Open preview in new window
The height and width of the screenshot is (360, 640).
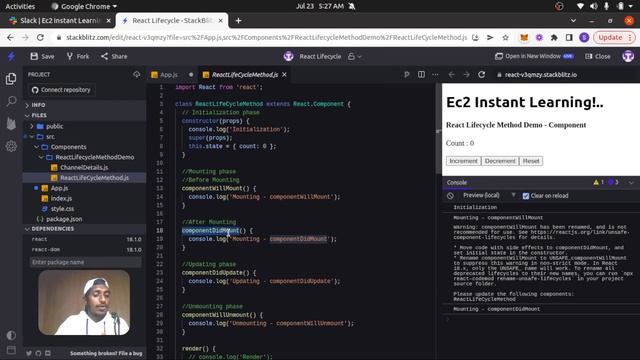pyautogui.click(x=534, y=56)
